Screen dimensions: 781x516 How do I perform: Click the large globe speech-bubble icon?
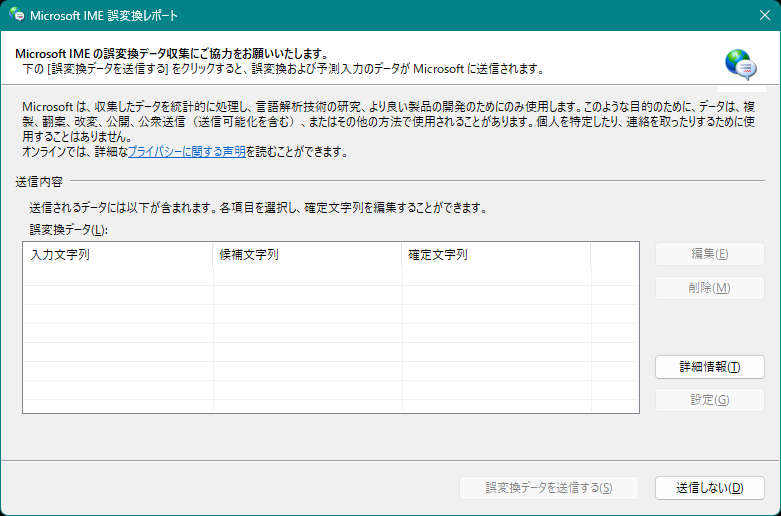741,65
